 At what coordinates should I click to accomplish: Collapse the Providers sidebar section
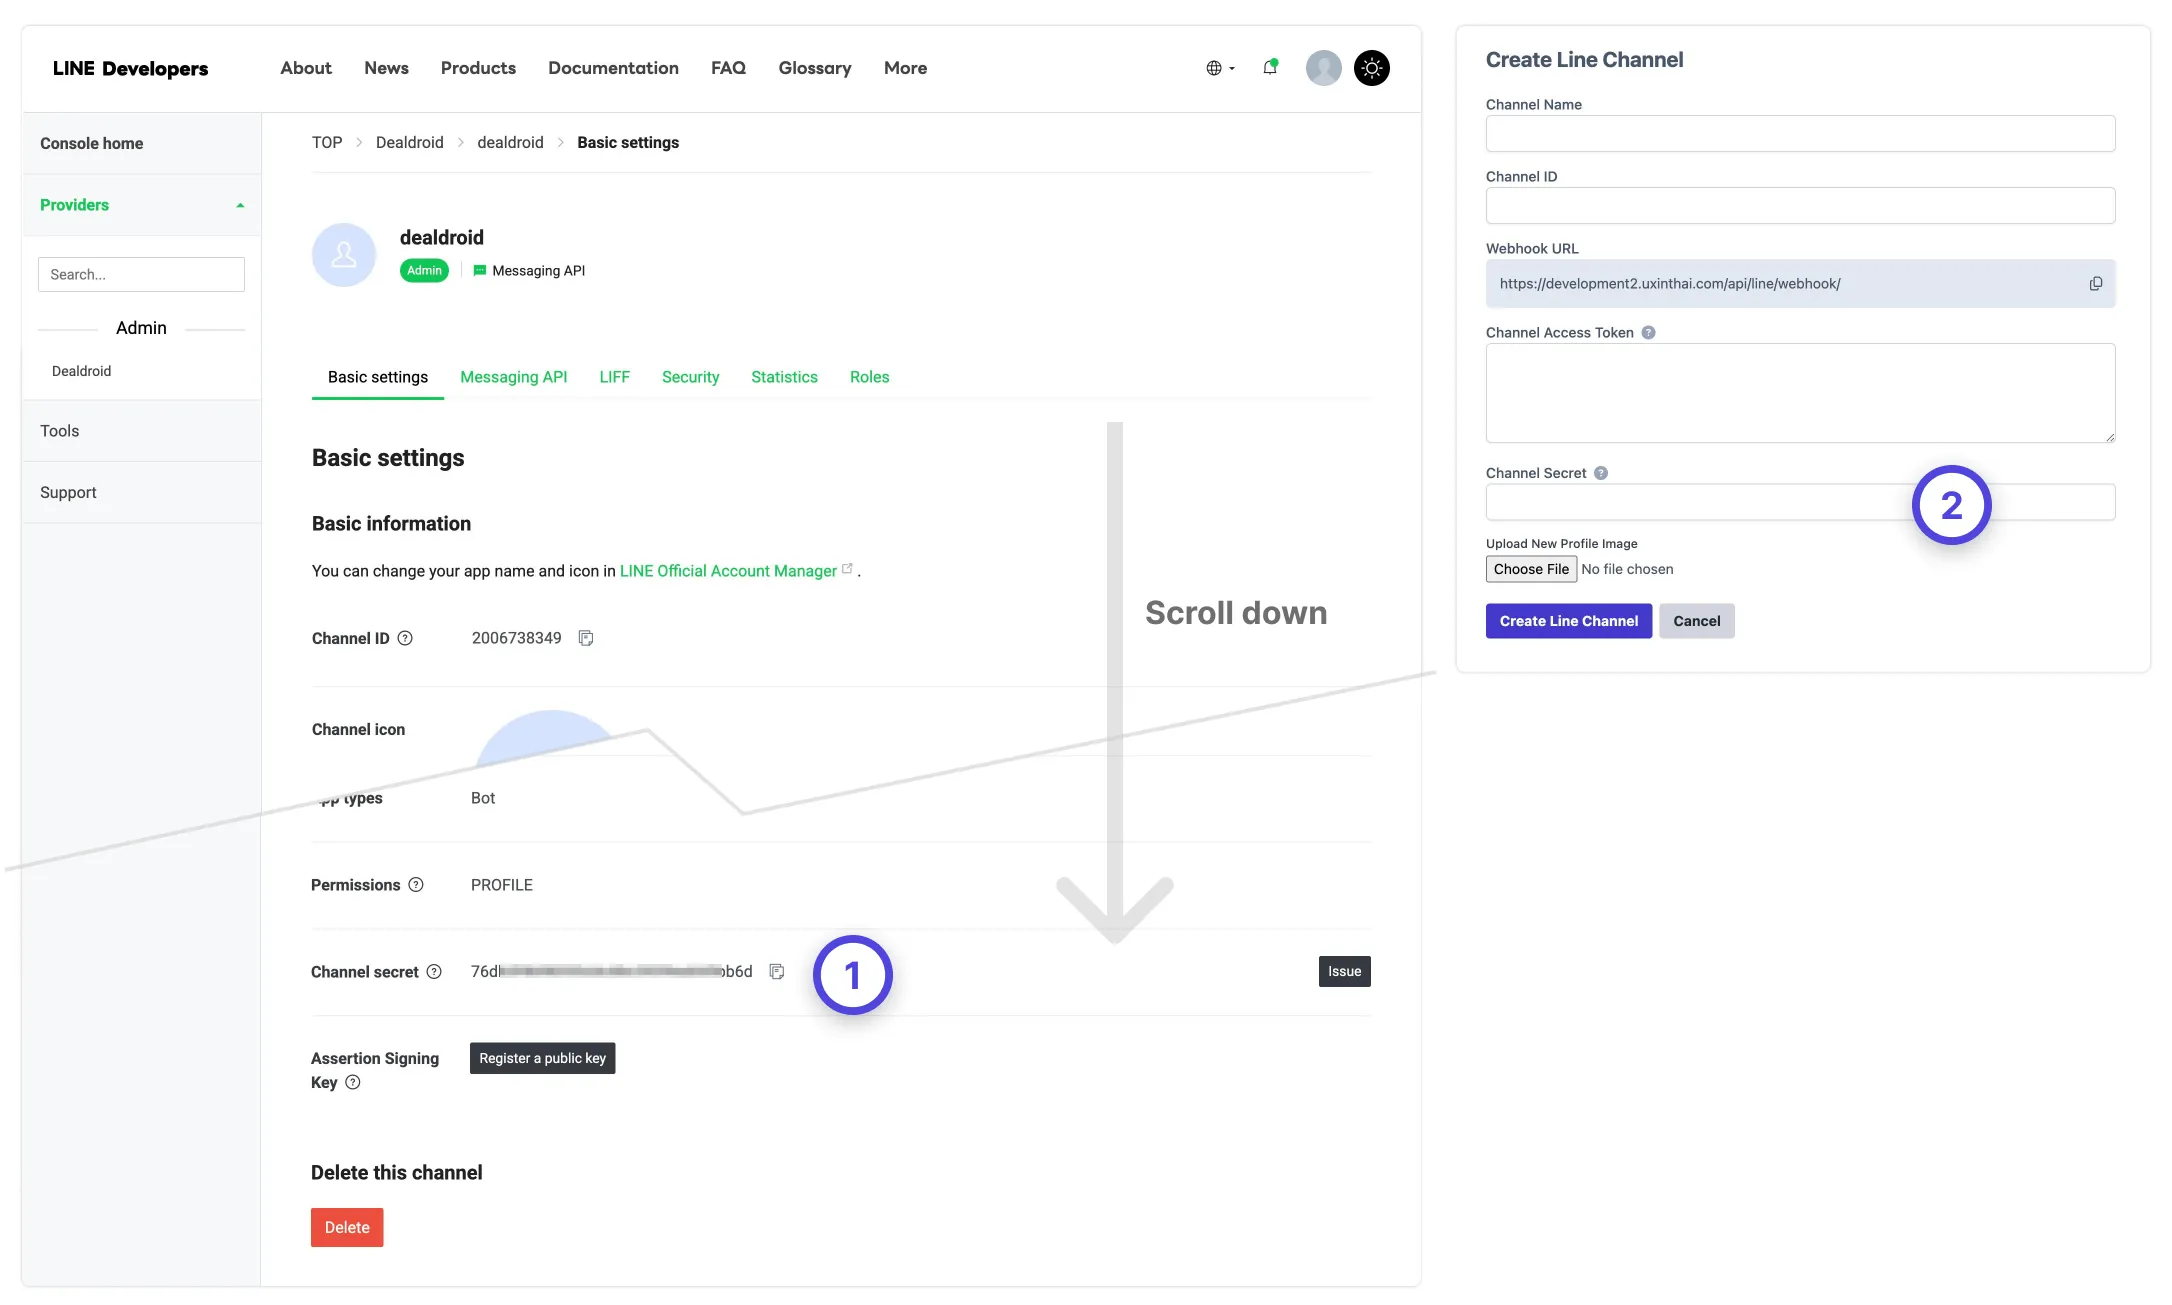click(x=240, y=205)
